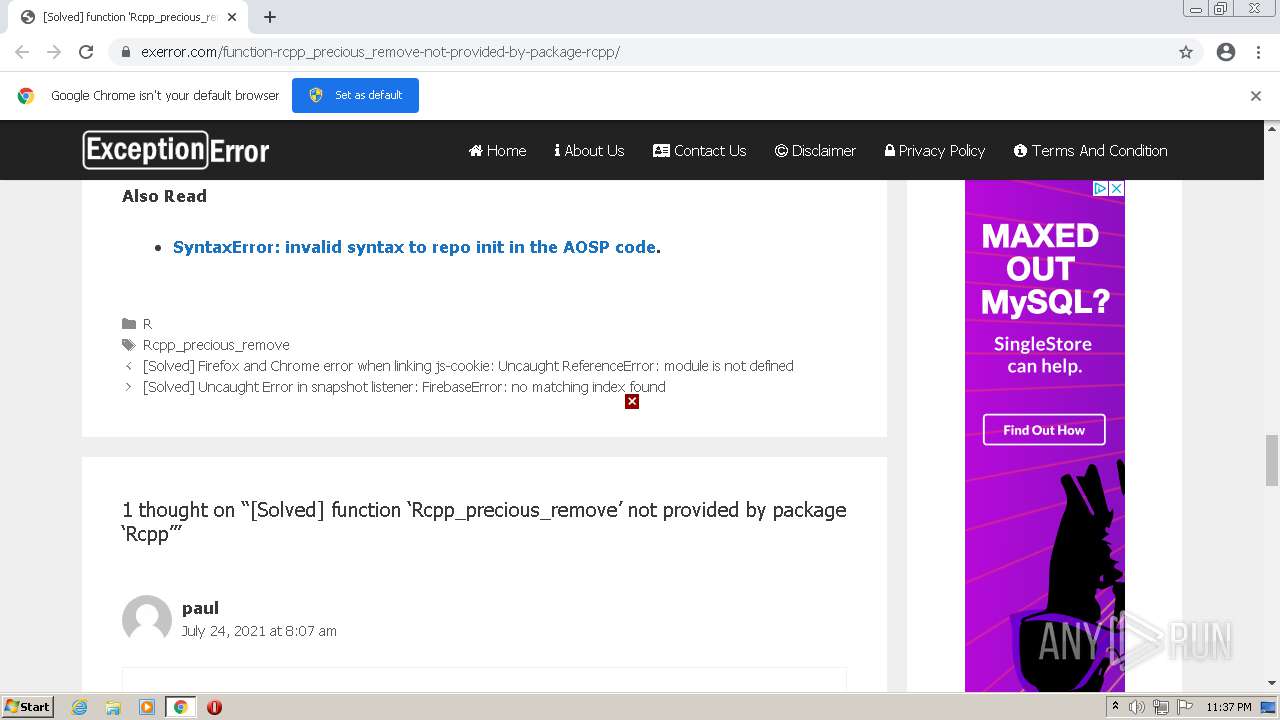Open Action Center flag icon

click(x=1185, y=707)
